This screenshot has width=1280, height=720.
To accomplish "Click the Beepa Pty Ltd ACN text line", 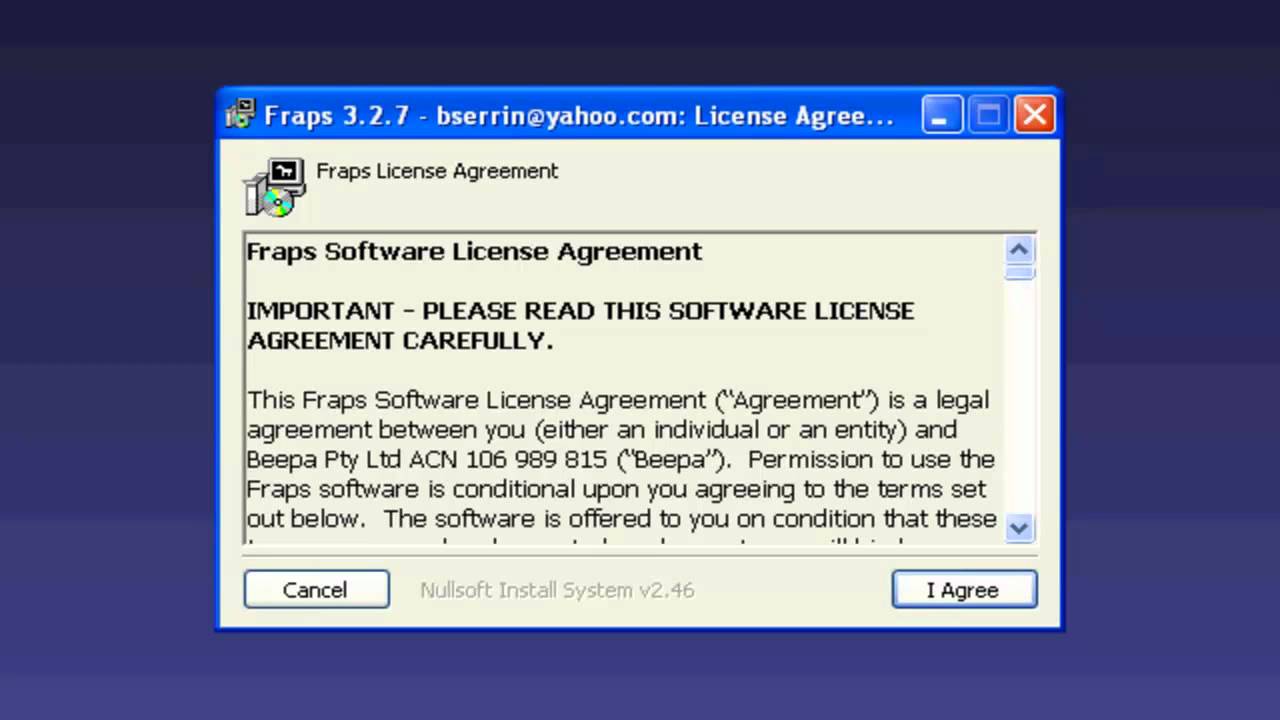I will coord(620,460).
